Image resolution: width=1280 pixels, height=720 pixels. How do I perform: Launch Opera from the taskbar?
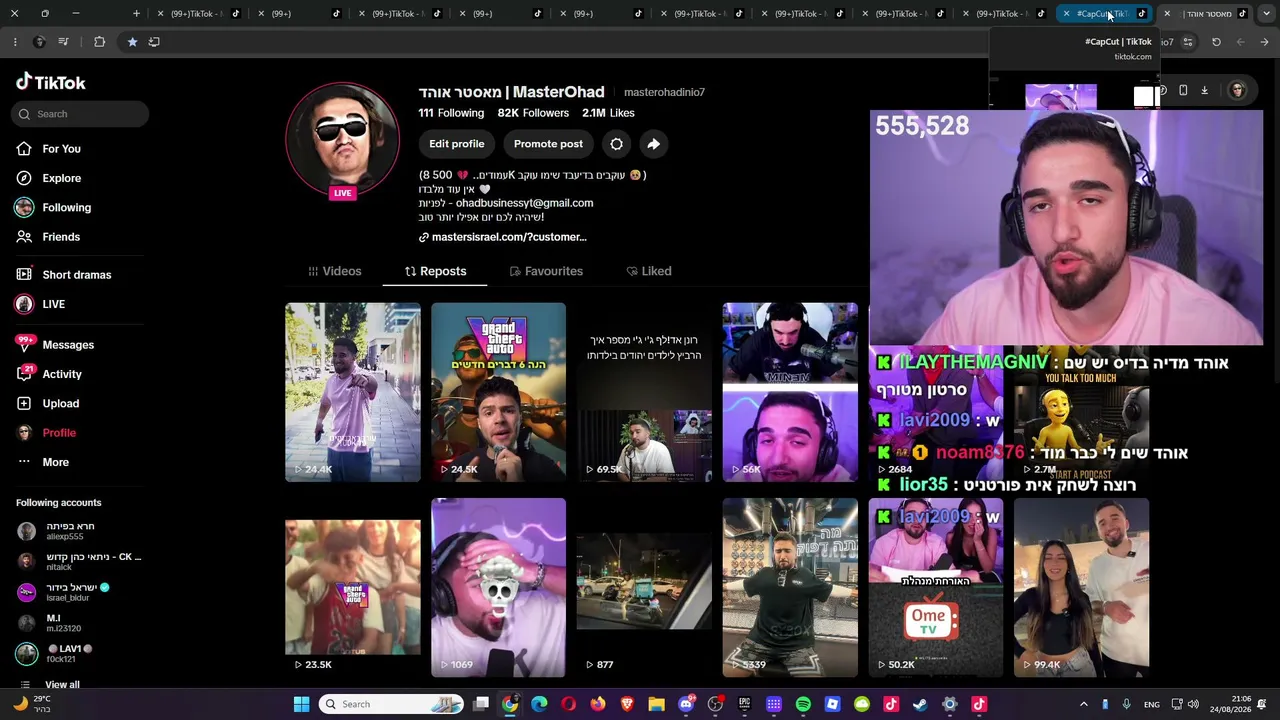(x=569, y=704)
